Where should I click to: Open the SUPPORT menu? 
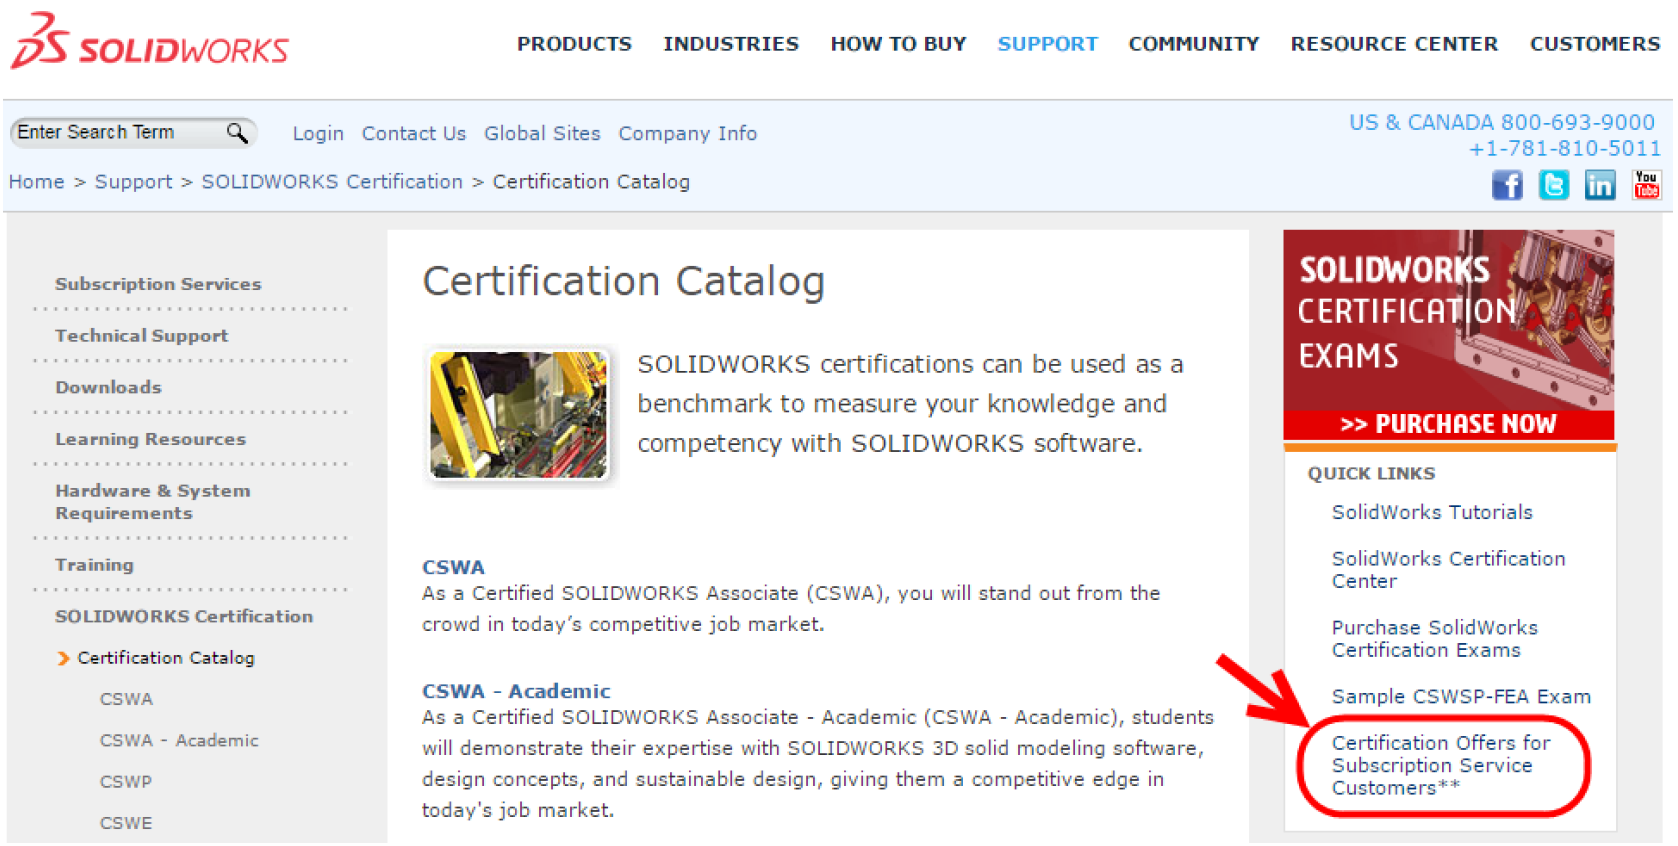[1047, 44]
